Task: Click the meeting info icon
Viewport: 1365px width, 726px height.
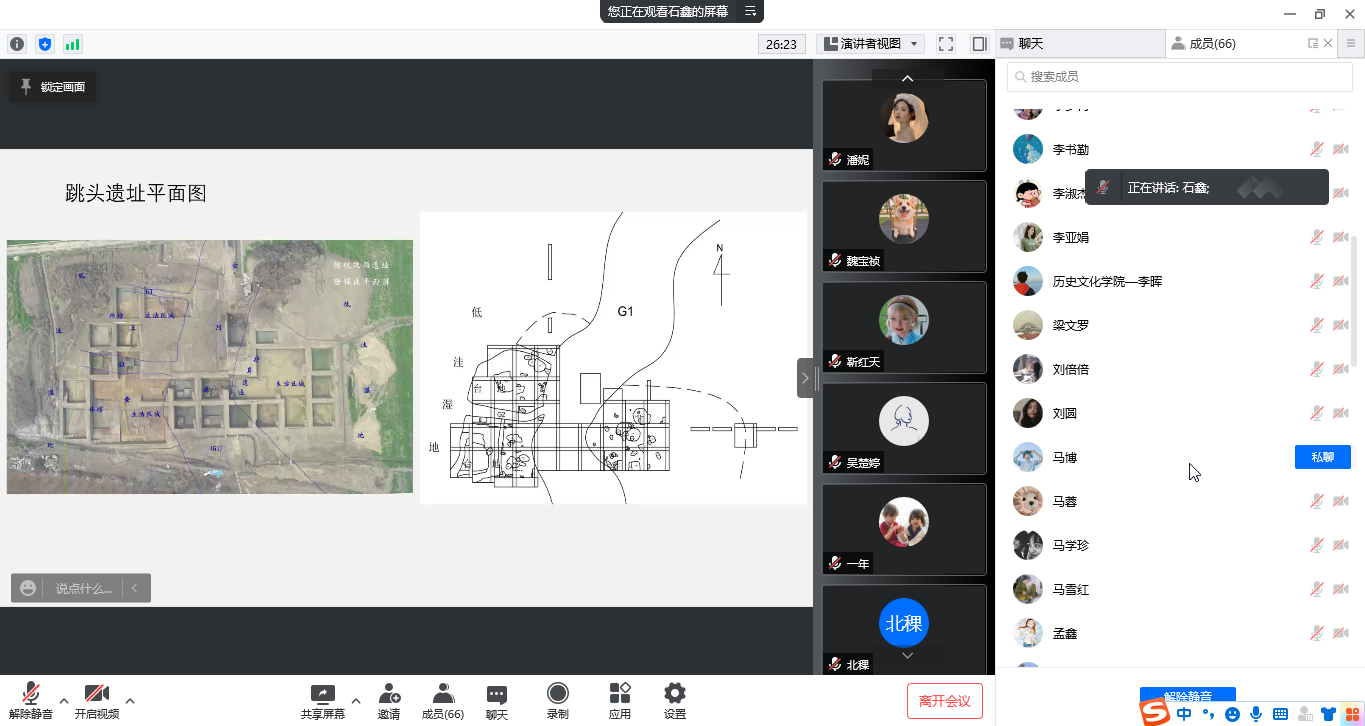Action: coord(17,44)
